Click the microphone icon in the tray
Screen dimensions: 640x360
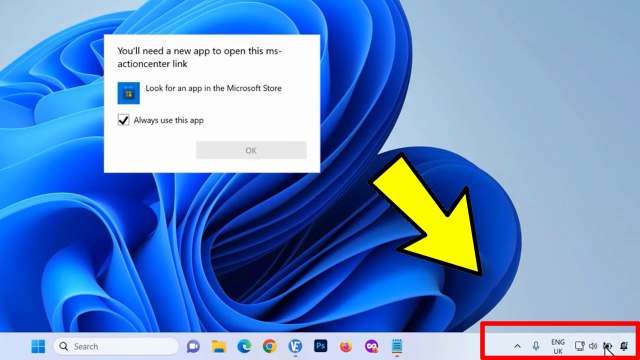(536, 346)
